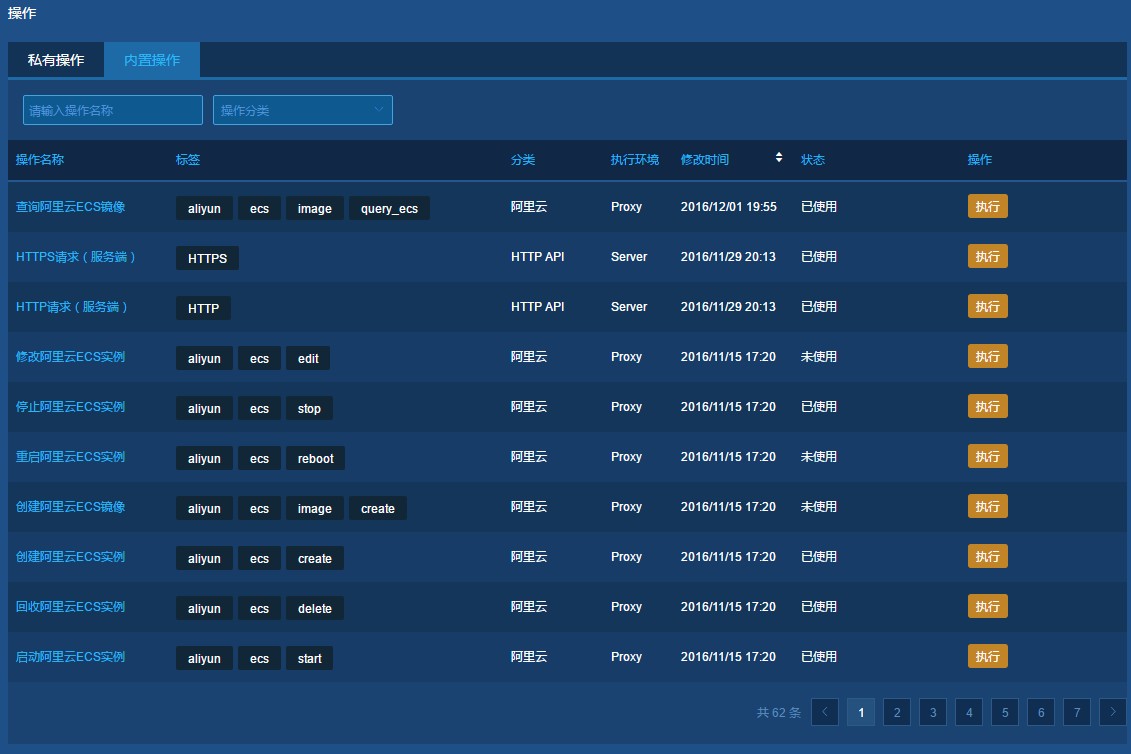Go to page 4

[969, 712]
